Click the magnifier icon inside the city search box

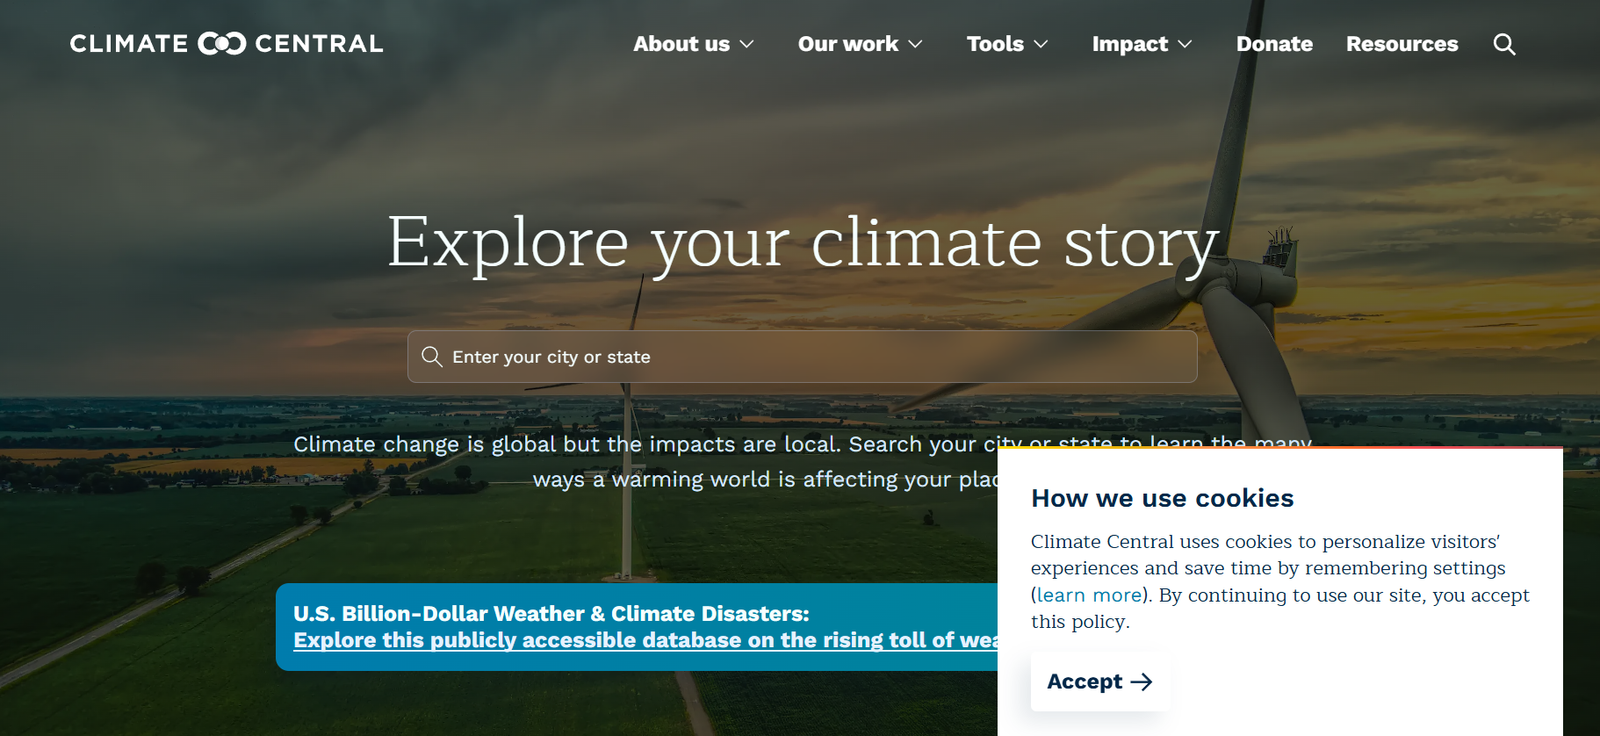(x=432, y=357)
